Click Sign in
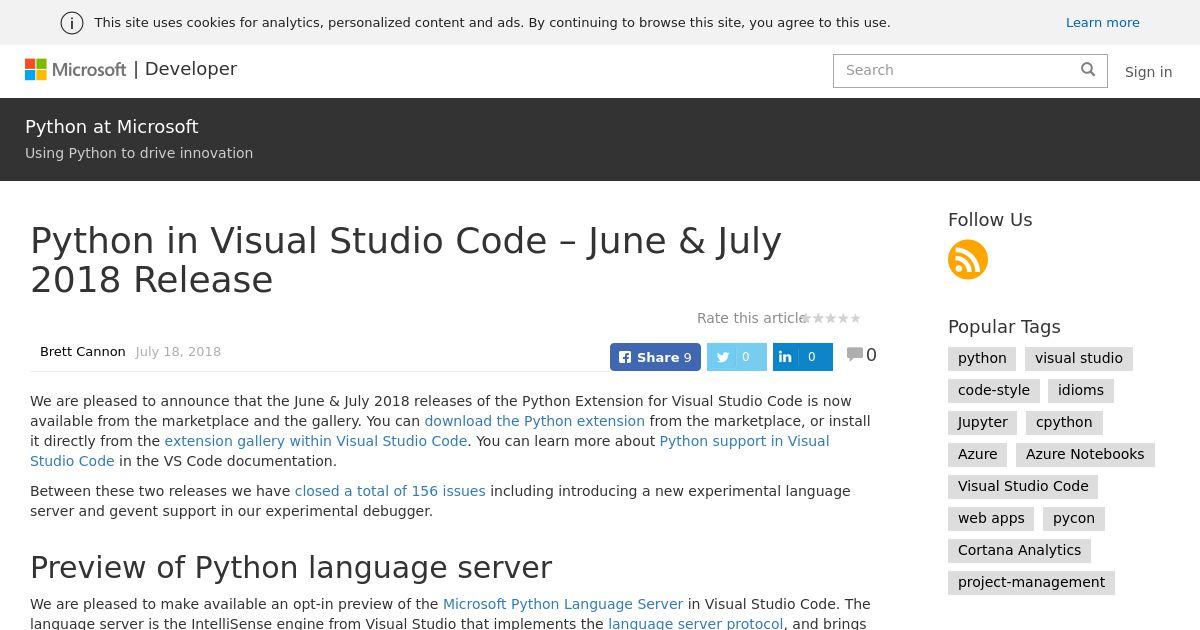The width and height of the screenshot is (1200, 630). [x=1148, y=72]
